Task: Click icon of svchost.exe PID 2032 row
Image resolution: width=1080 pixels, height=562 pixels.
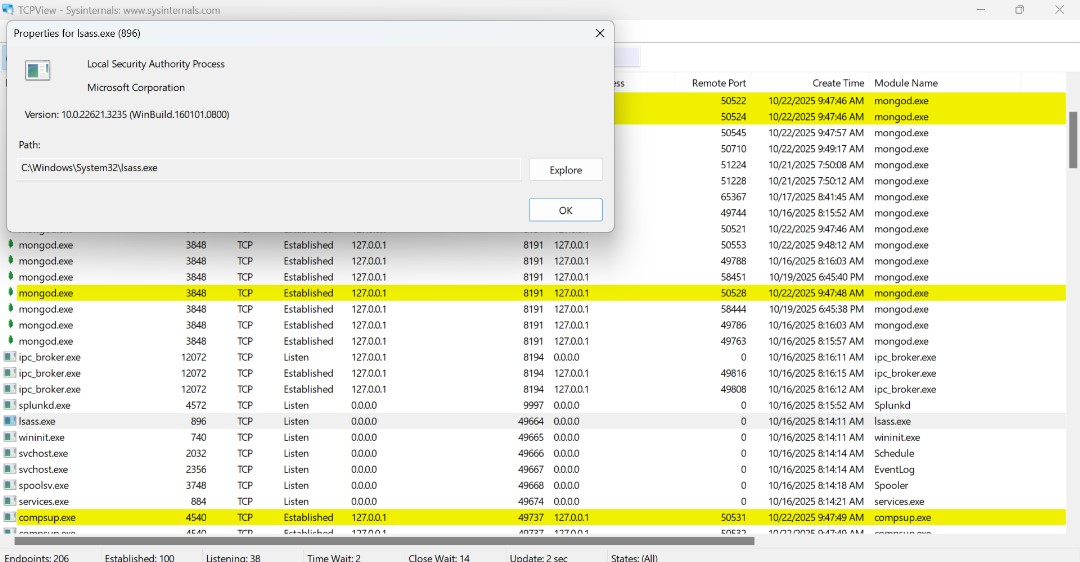Action: point(10,453)
